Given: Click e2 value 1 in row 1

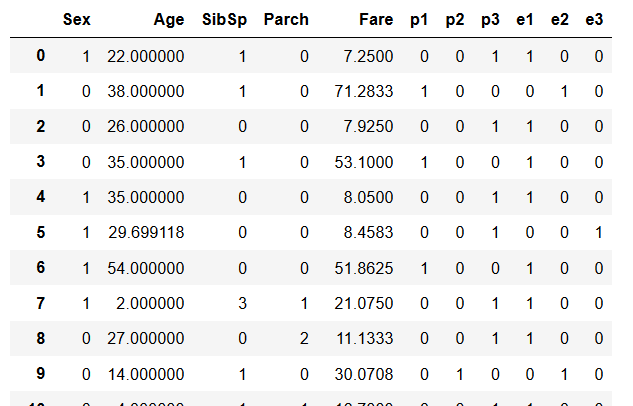Looking at the screenshot, I should click(564, 91).
